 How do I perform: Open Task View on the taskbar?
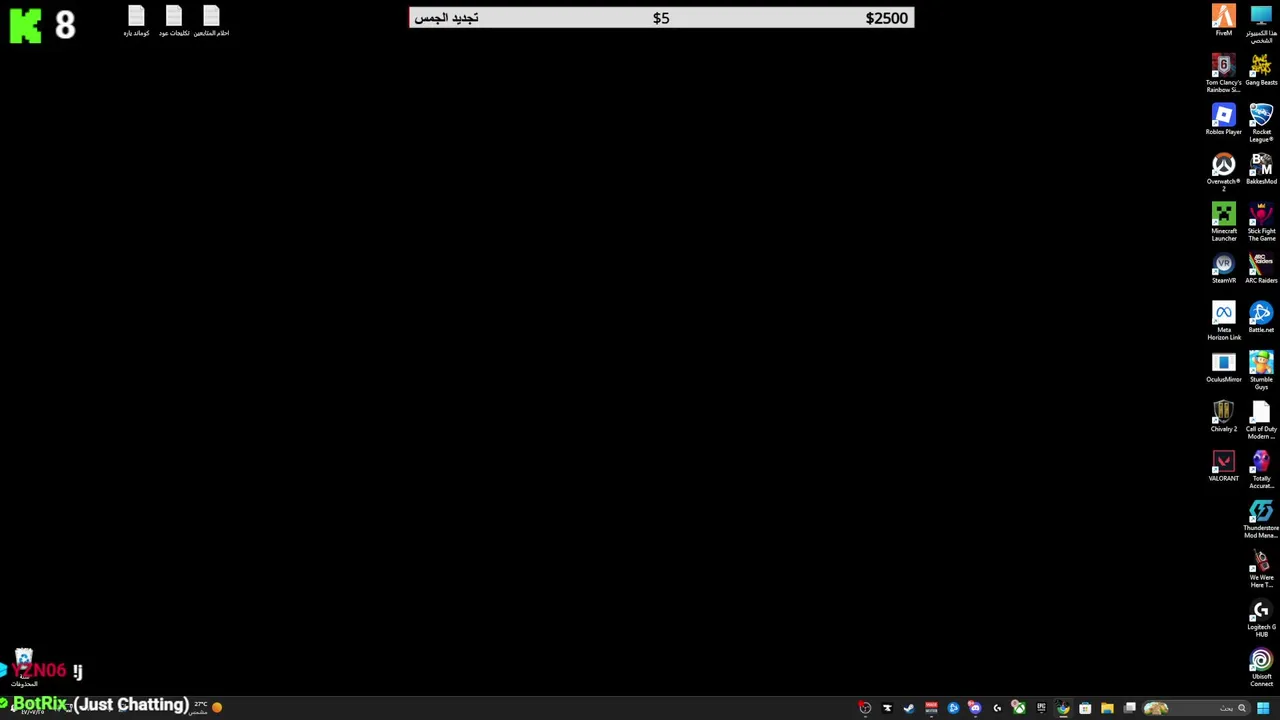tap(1130, 708)
